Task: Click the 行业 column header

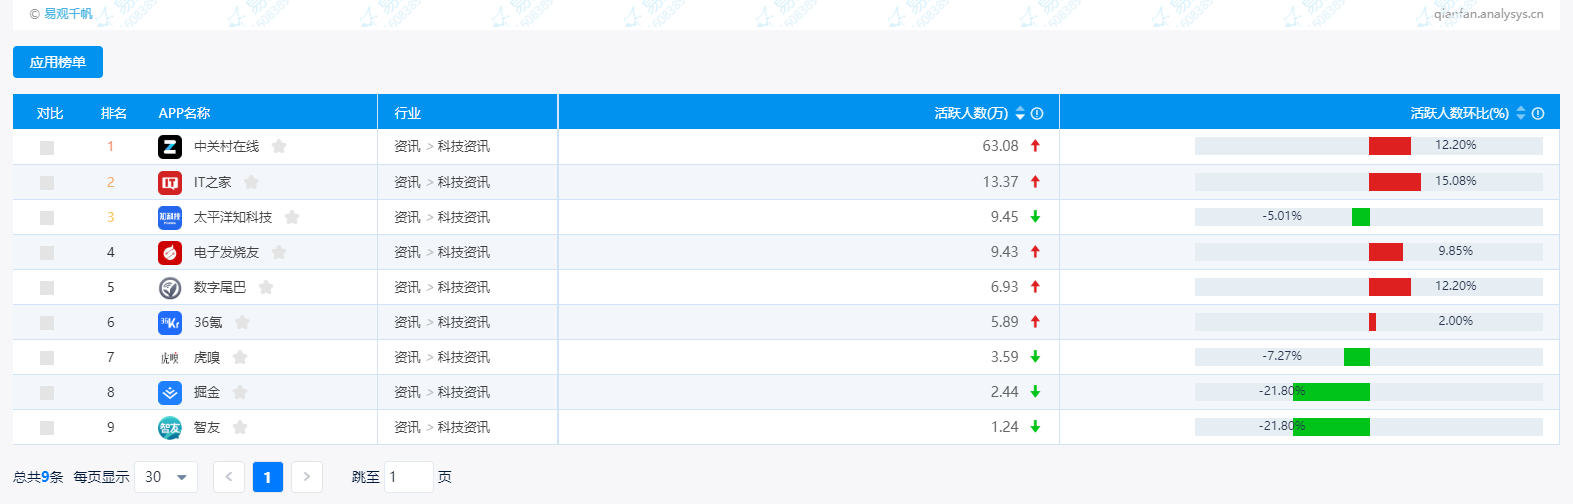Action: click(x=408, y=113)
